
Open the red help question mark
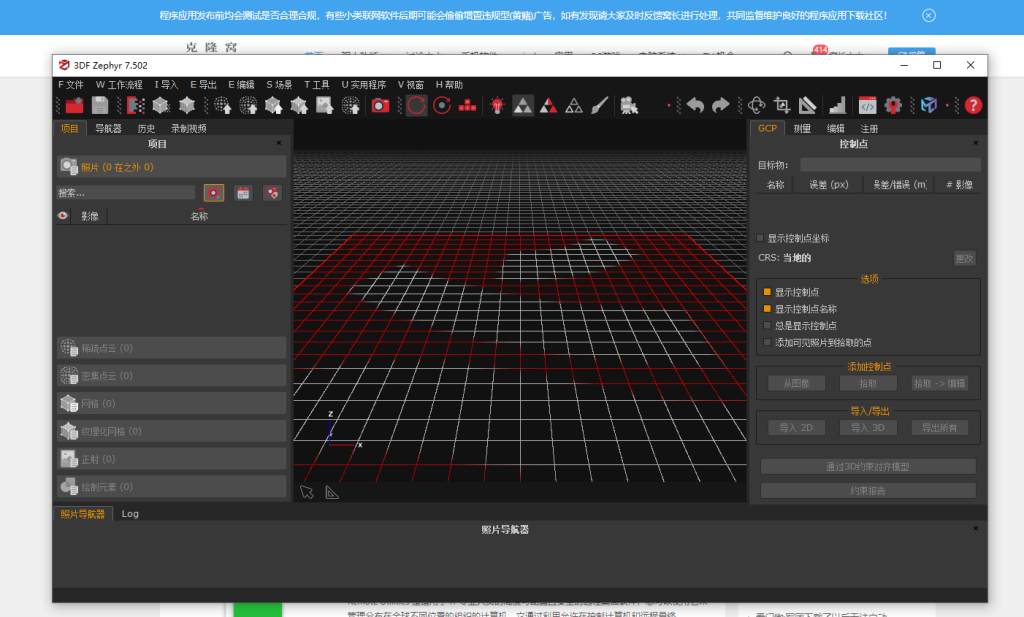coord(973,105)
